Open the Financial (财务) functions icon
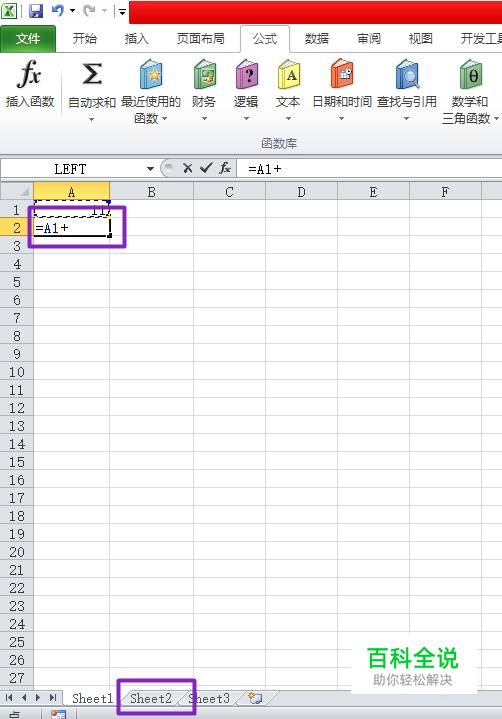This screenshot has height=719, width=502. click(x=204, y=74)
